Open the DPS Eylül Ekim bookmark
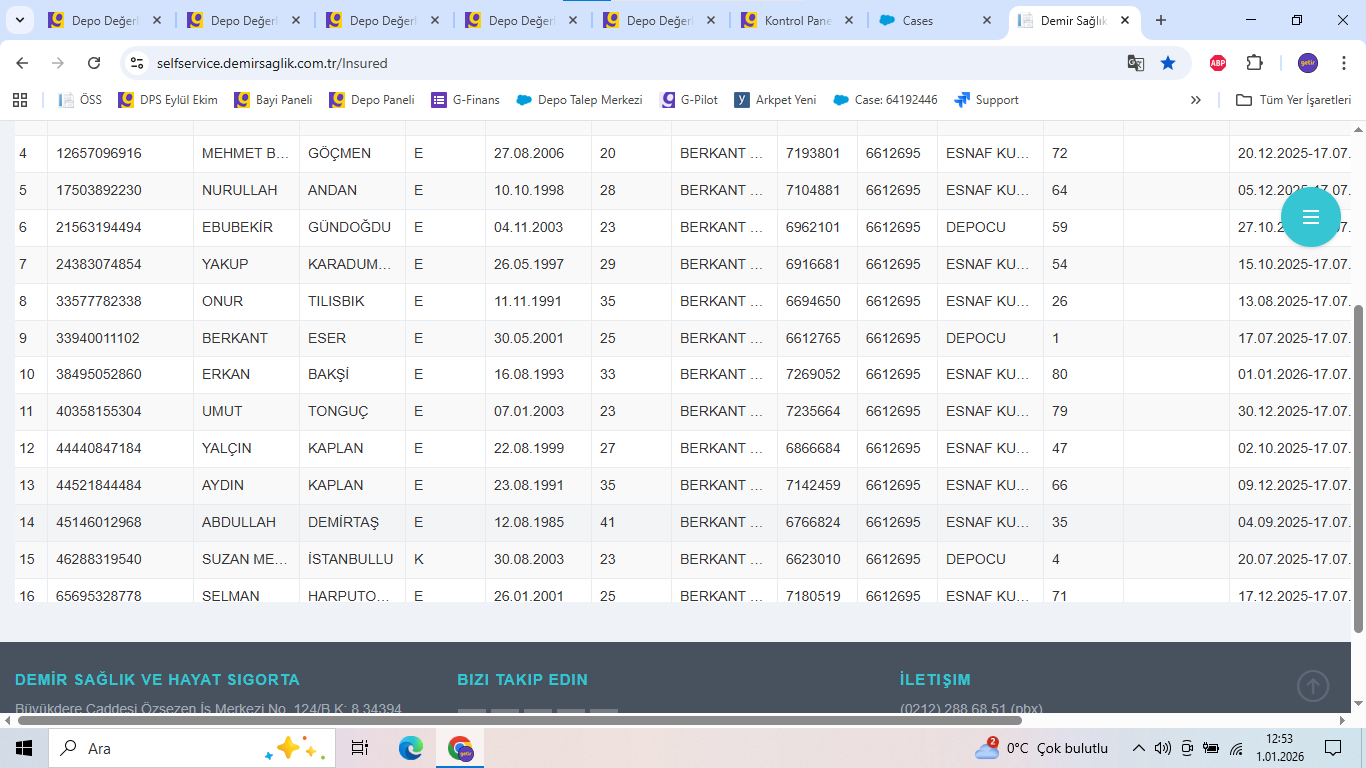This screenshot has height=768, width=1366. [x=168, y=100]
